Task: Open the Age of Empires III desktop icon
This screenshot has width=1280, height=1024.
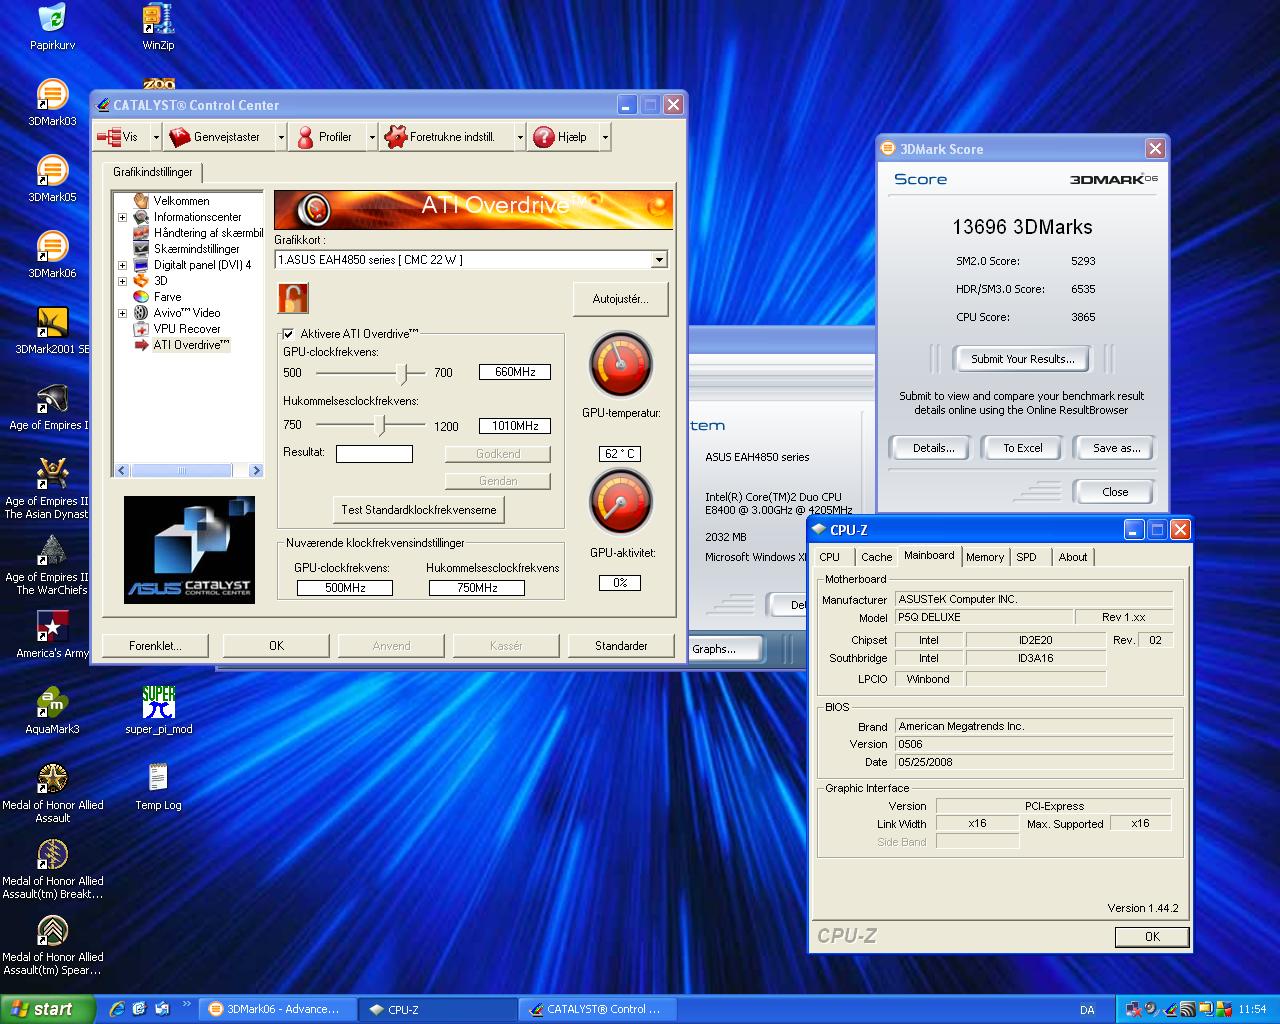Action: [x=50, y=407]
